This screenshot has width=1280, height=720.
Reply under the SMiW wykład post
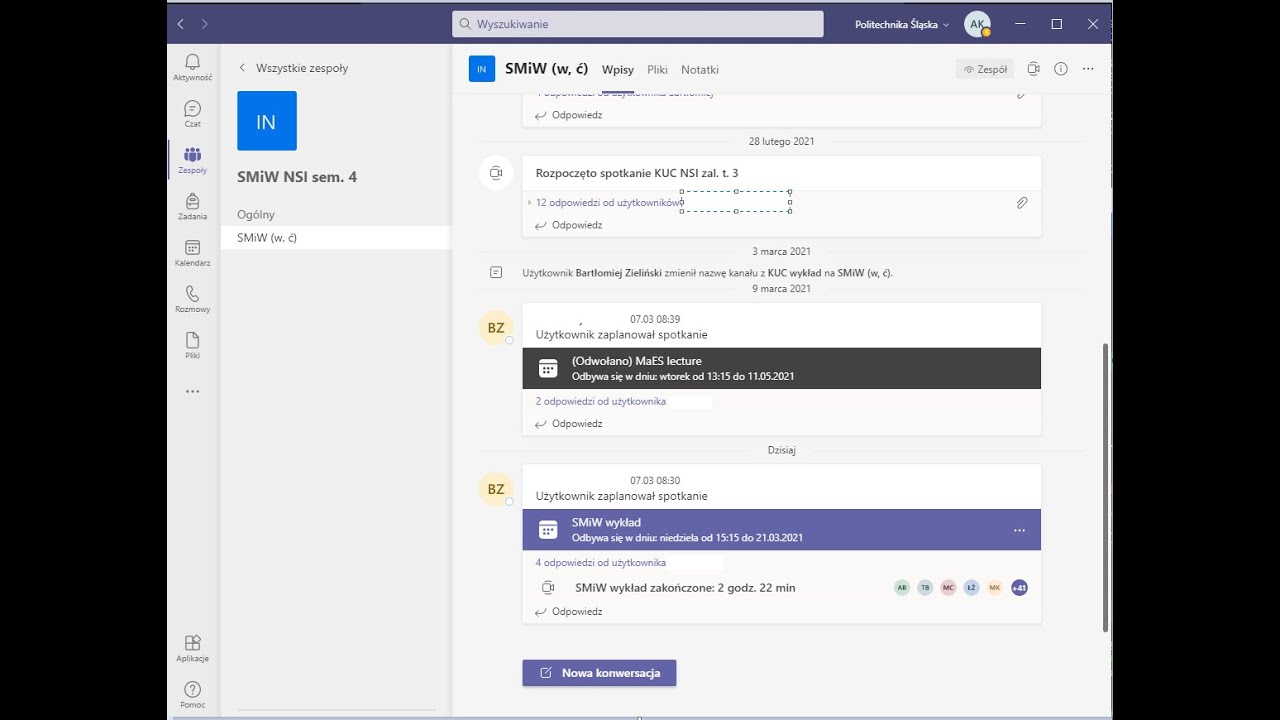tap(568, 612)
